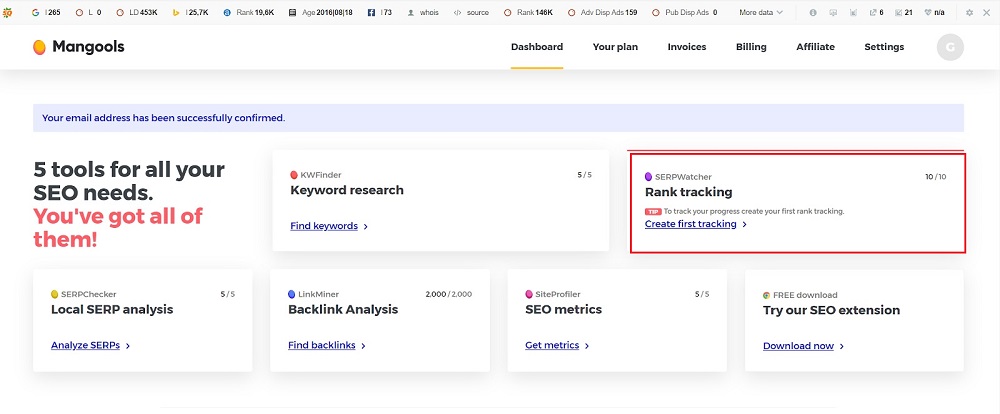
Task: Click the Mangools logo
Action: tap(78, 47)
